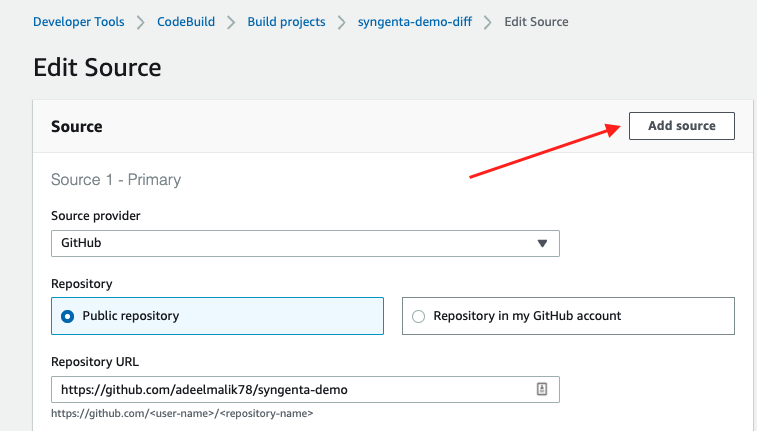Viewport: 757px width, 431px height.
Task: Click the Source panel header title
Action: coord(77,127)
